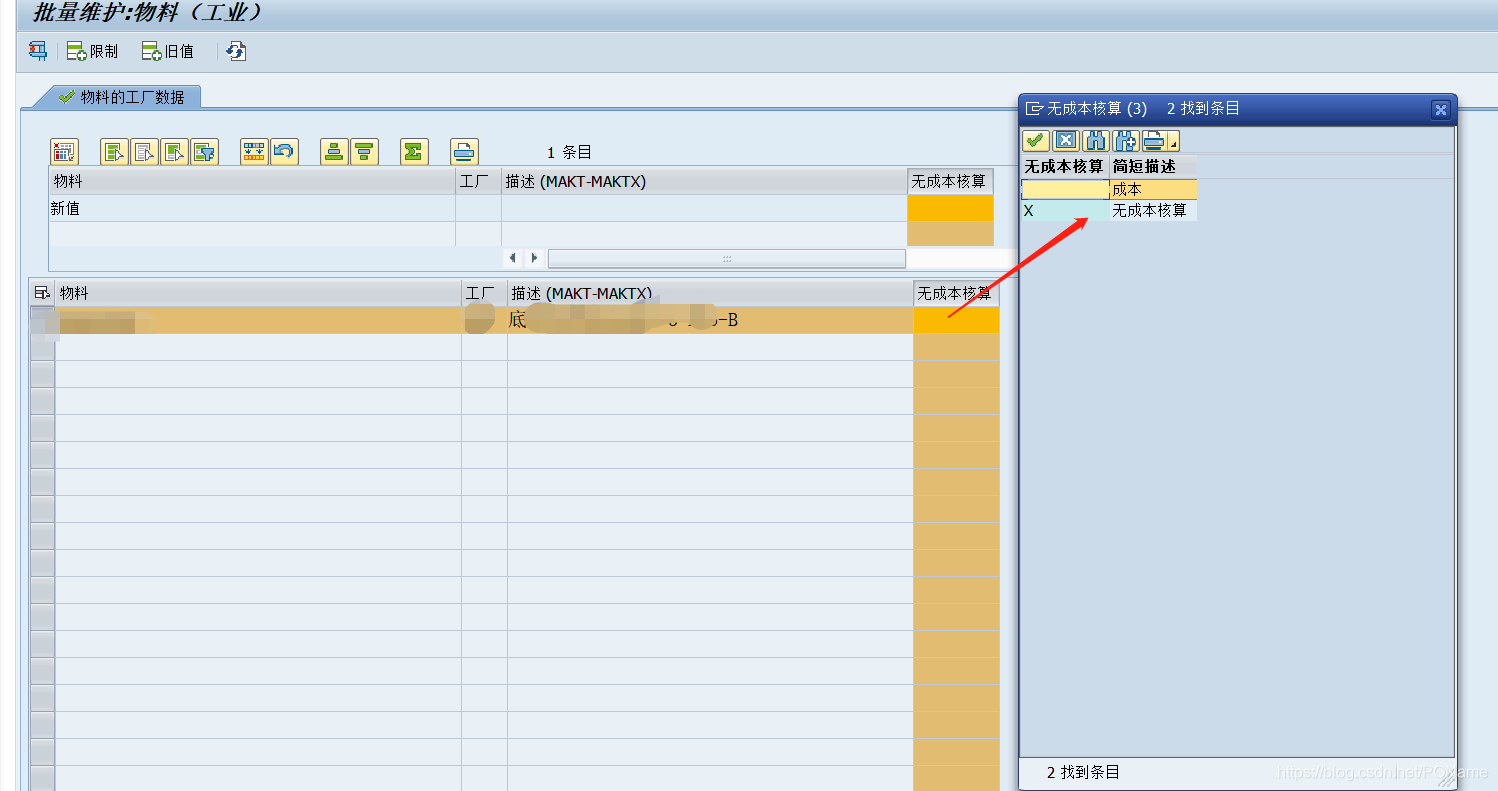Viewport: 1498px width, 791px height.
Task: Select the X value cell in the popup list
Action: pos(1065,211)
